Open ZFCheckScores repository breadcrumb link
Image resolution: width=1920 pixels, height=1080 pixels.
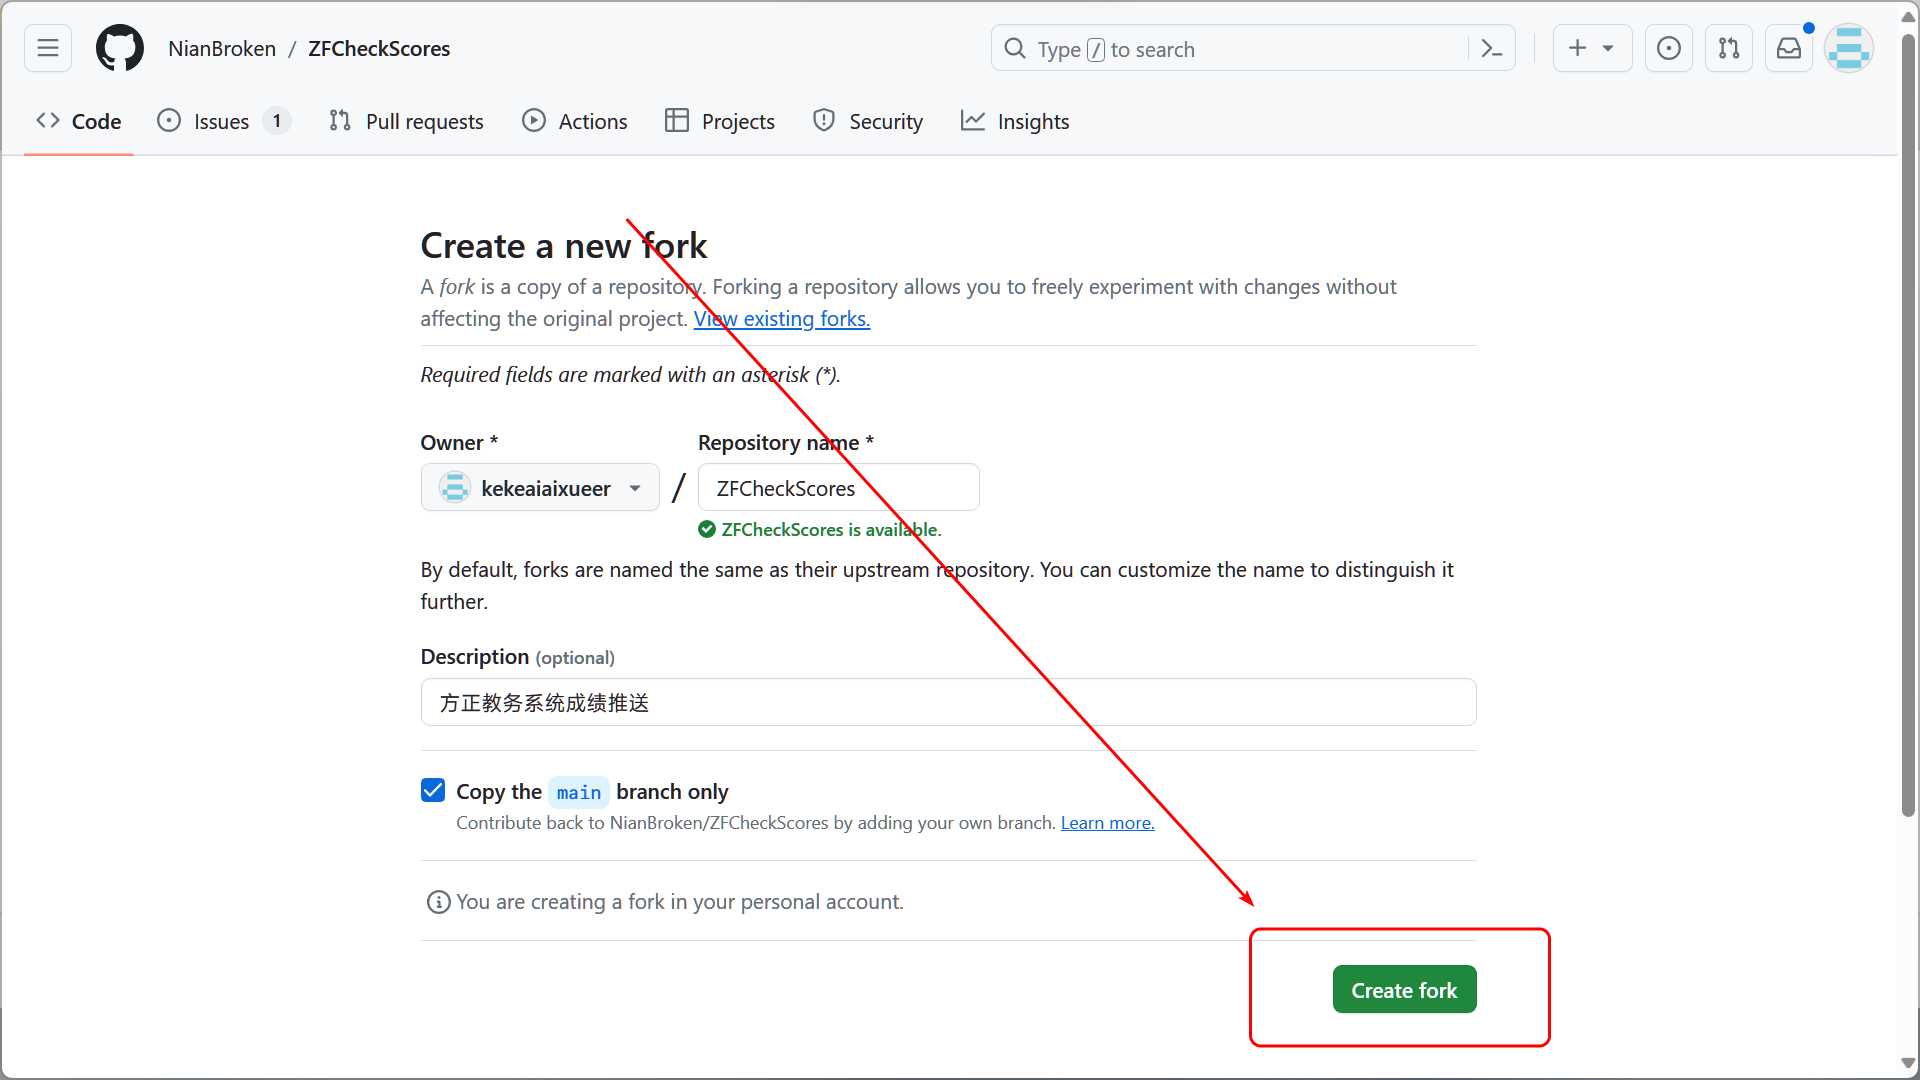[379, 48]
